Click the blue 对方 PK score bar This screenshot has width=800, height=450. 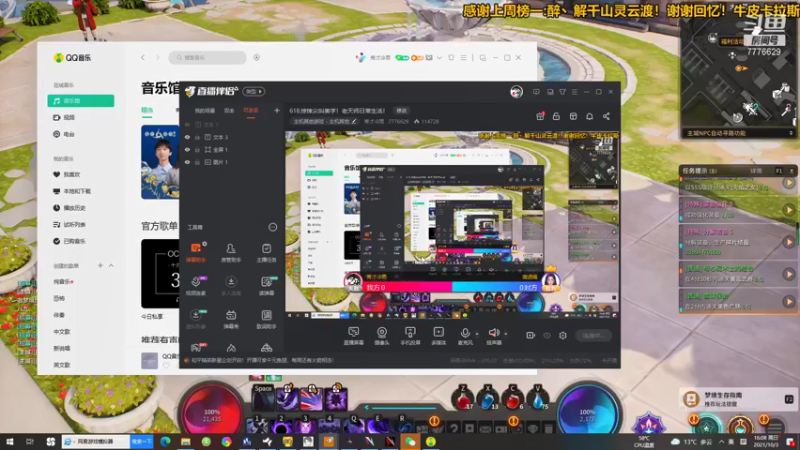[x=496, y=288]
